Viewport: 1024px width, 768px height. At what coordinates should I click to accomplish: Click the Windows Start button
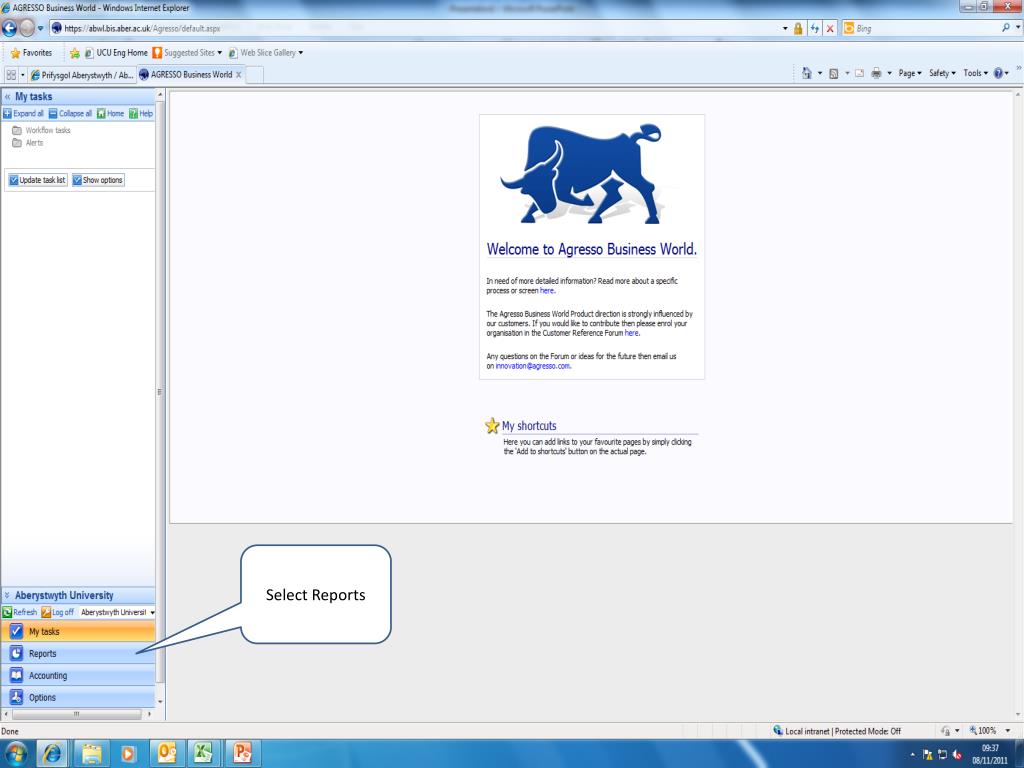coord(16,754)
